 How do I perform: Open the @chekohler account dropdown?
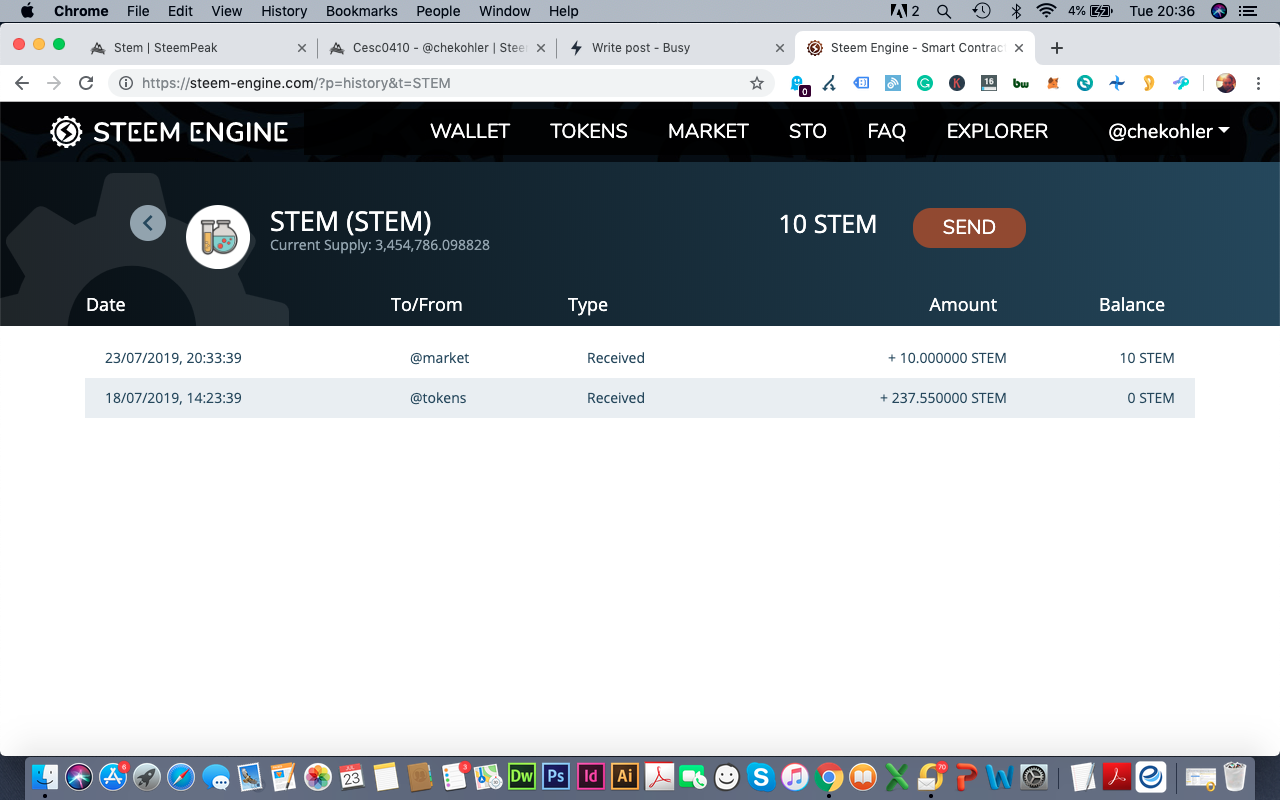pyautogui.click(x=1169, y=132)
